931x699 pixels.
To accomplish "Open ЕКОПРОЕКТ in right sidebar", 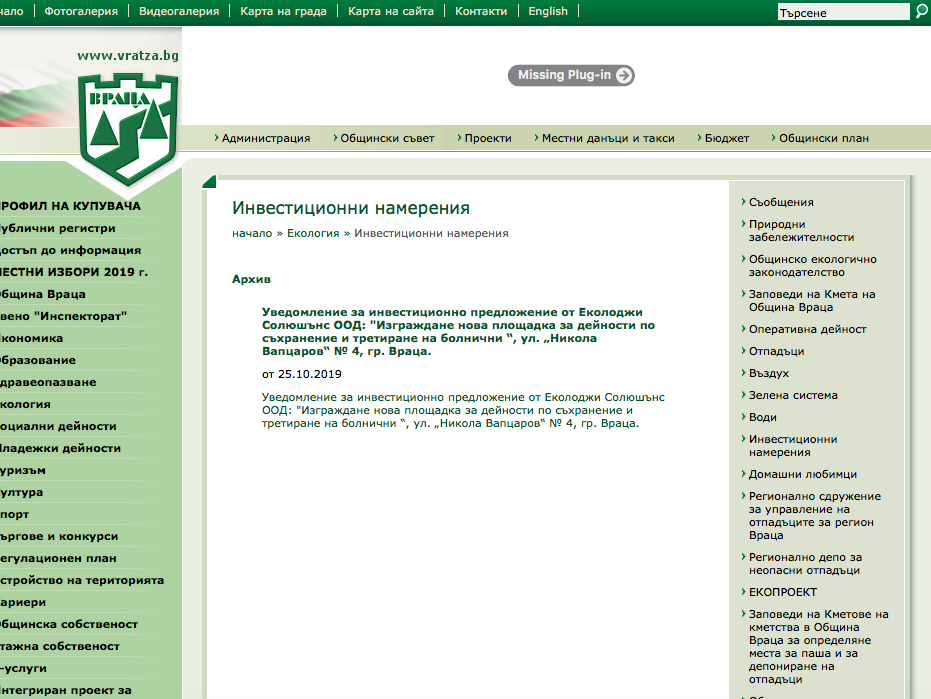I will click(x=783, y=592).
